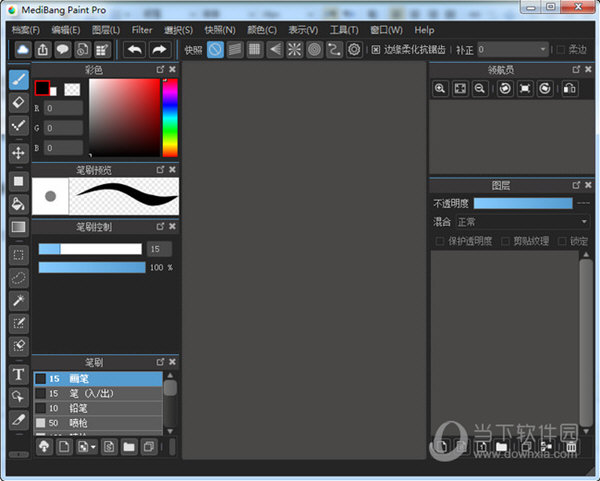Image resolution: width=600 pixels, height=481 pixels.
Task: Open snap settings gear icon
Action: (x=354, y=50)
